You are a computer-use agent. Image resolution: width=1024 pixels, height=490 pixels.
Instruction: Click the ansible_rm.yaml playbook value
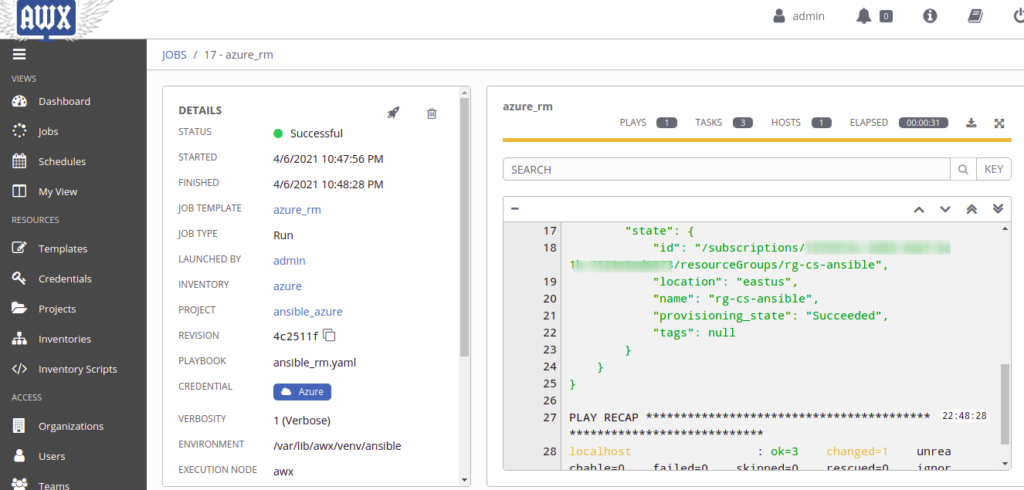(x=315, y=362)
